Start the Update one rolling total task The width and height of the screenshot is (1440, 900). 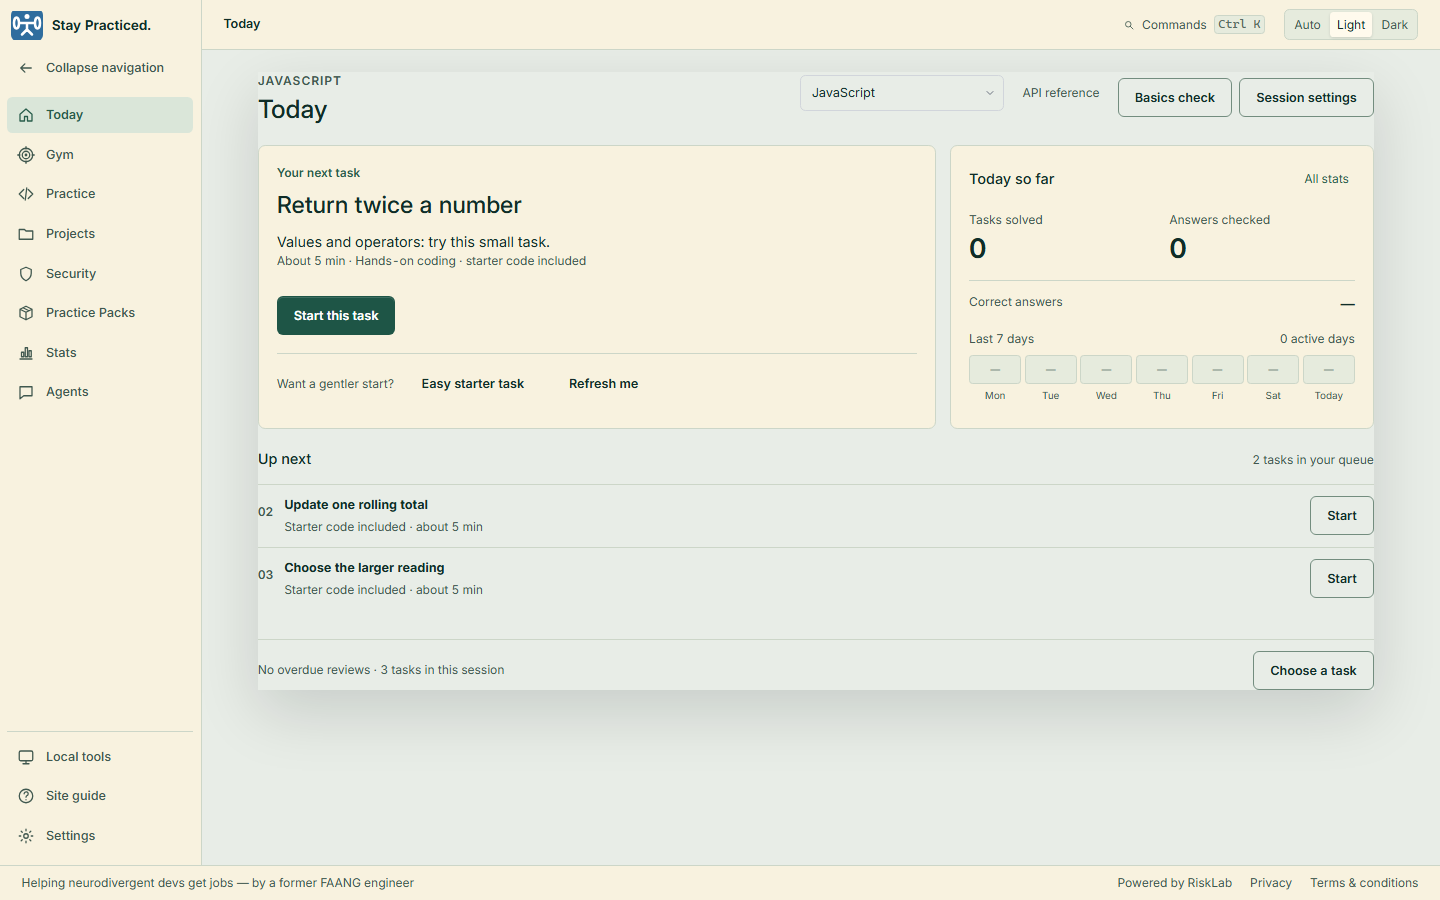coord(1342,516)
